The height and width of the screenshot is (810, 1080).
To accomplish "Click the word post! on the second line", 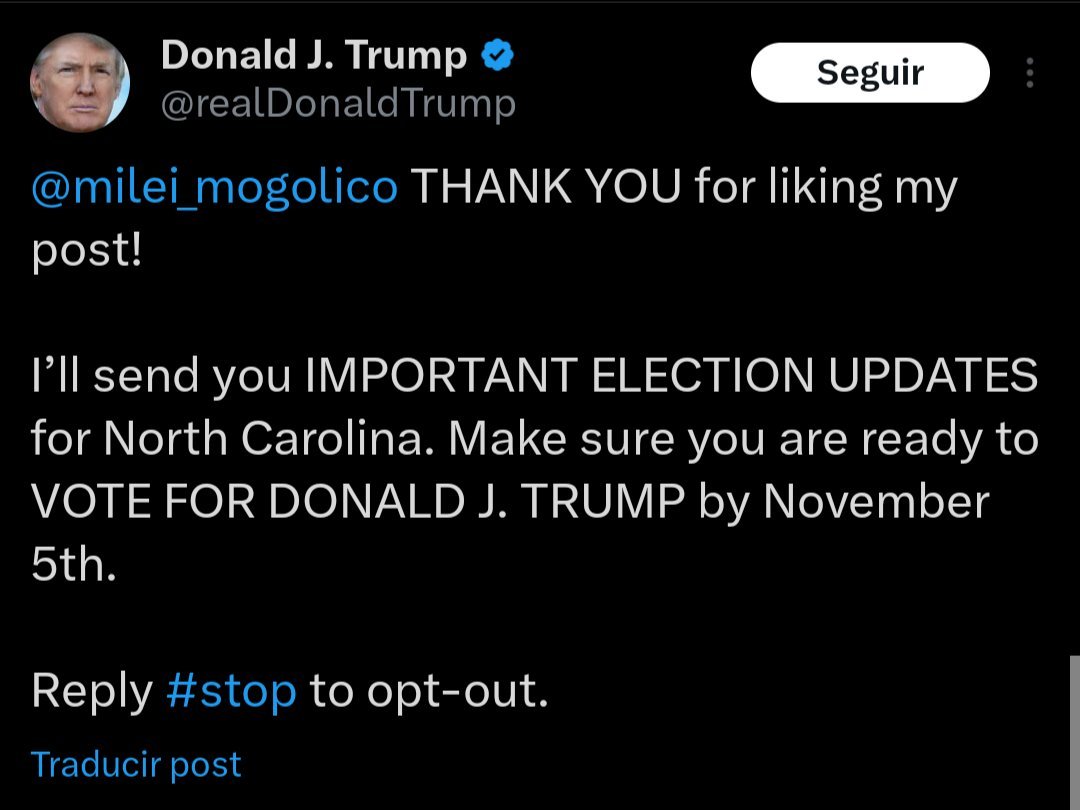I will 87,251.
